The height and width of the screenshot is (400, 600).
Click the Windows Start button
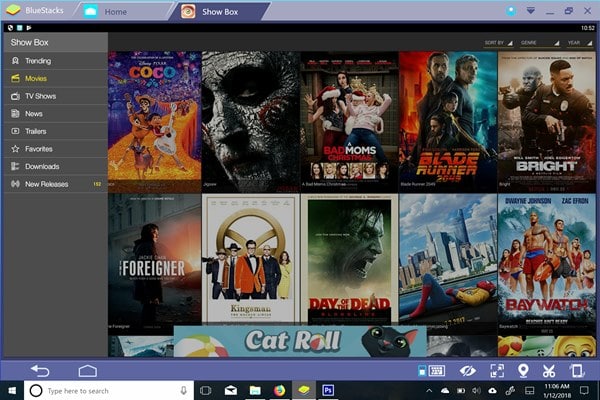(x=12, y=390)
